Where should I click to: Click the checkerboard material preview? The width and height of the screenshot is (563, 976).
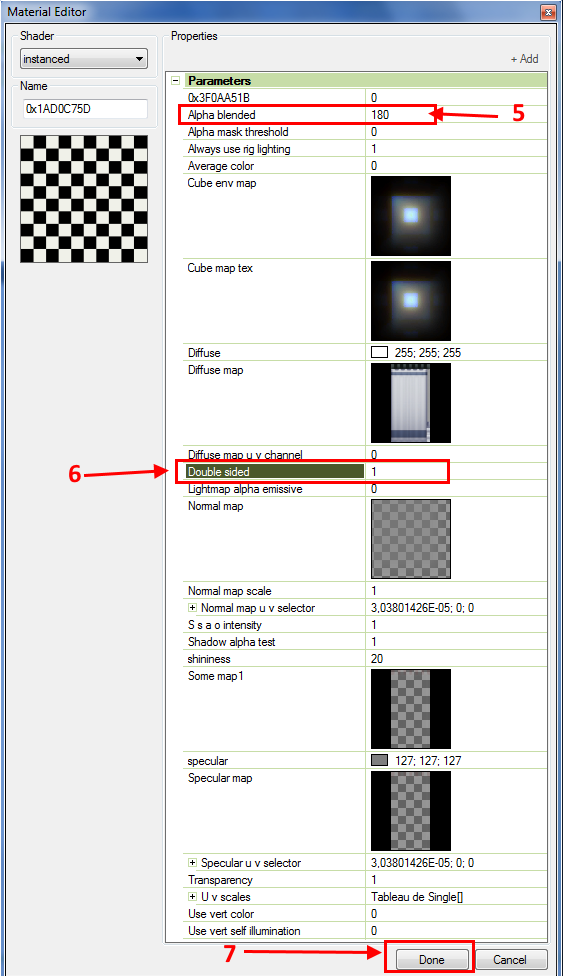click(x=84, y=199)
